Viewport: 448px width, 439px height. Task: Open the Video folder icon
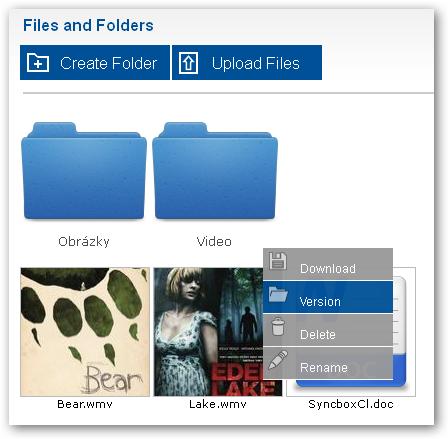pos(215,171)
